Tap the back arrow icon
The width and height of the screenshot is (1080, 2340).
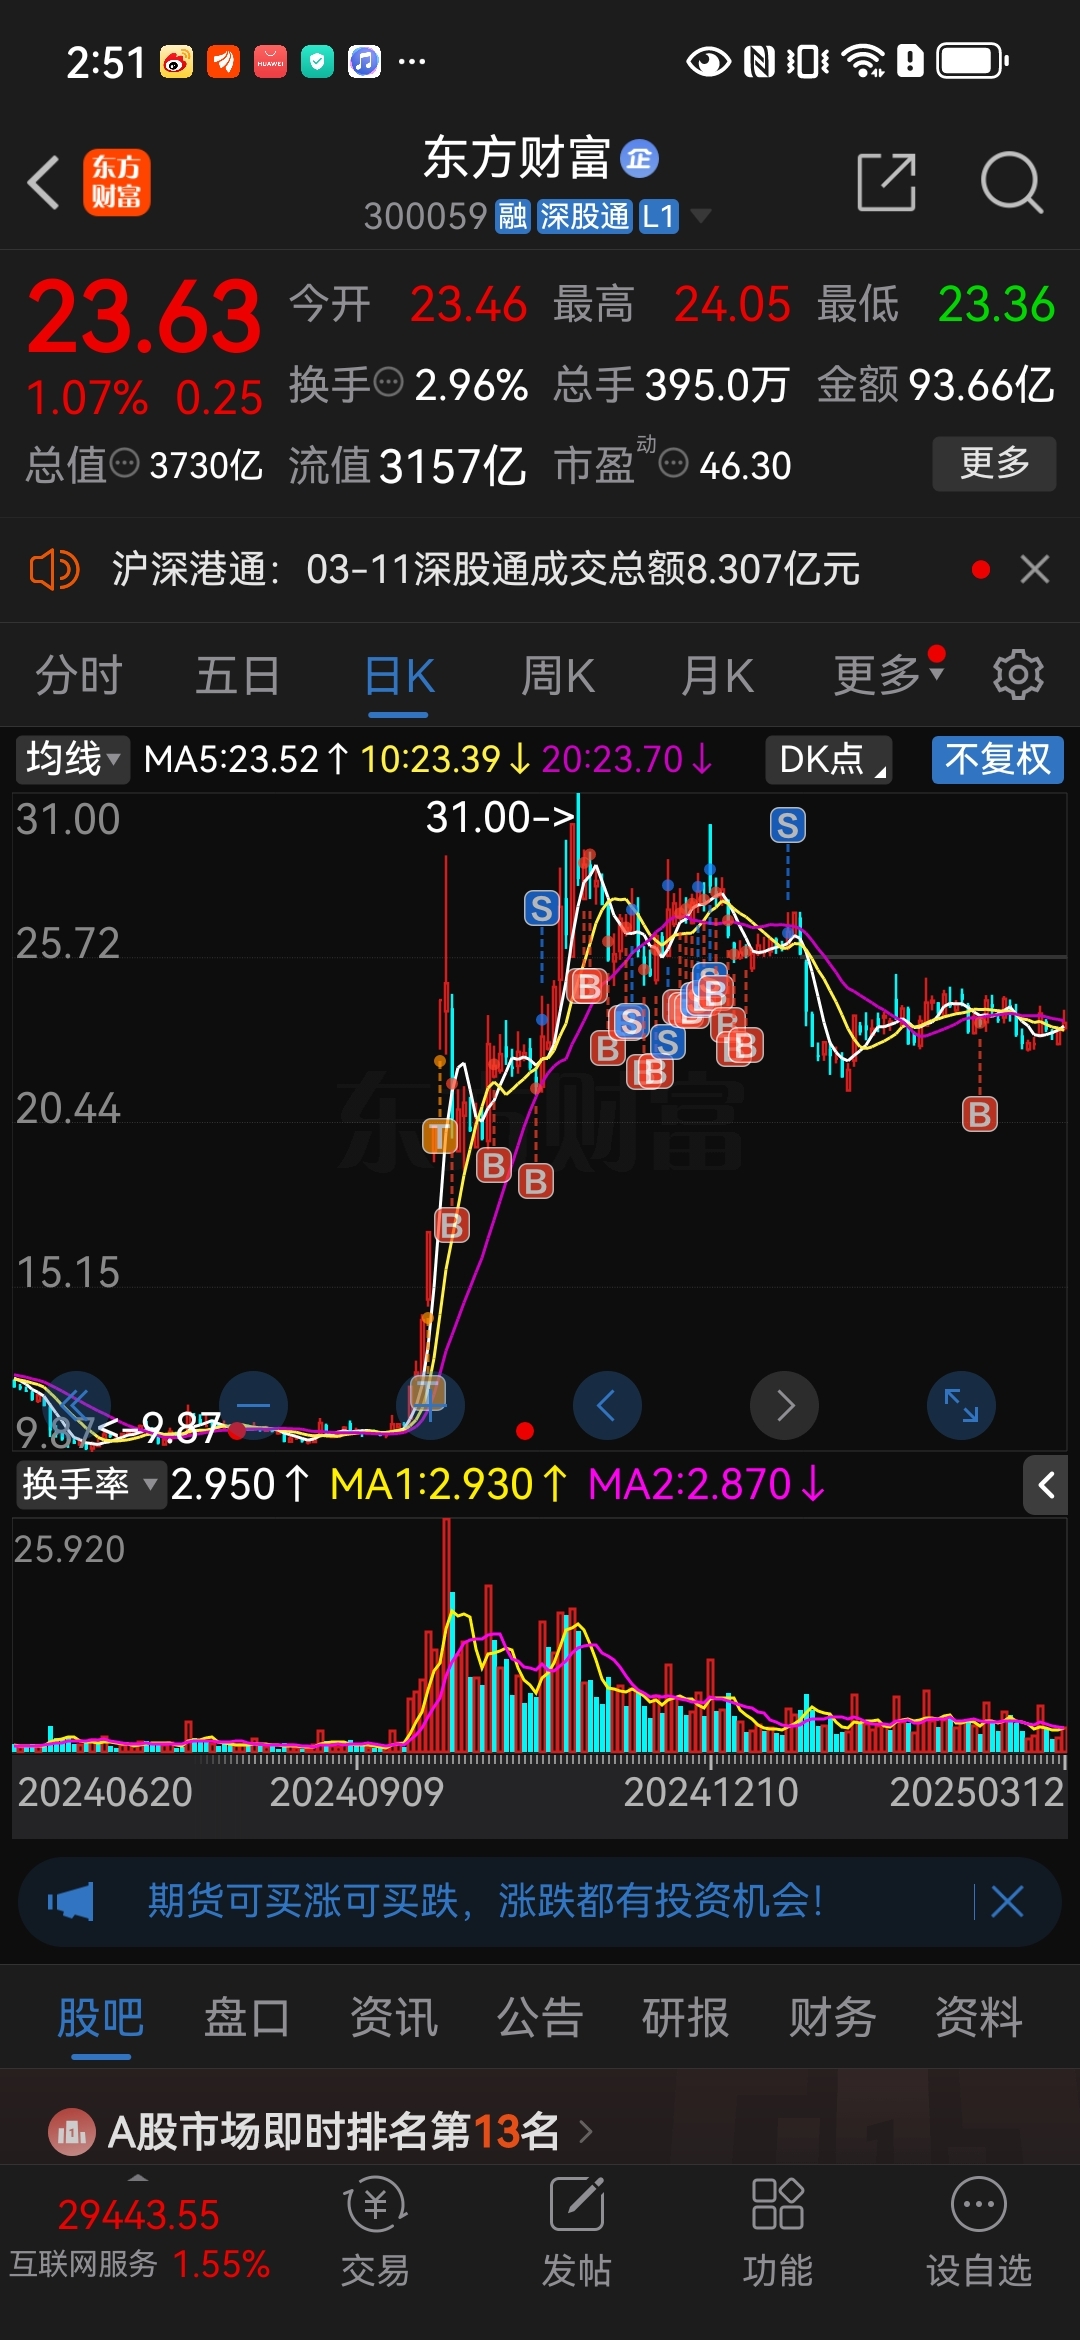click(45, 183)
